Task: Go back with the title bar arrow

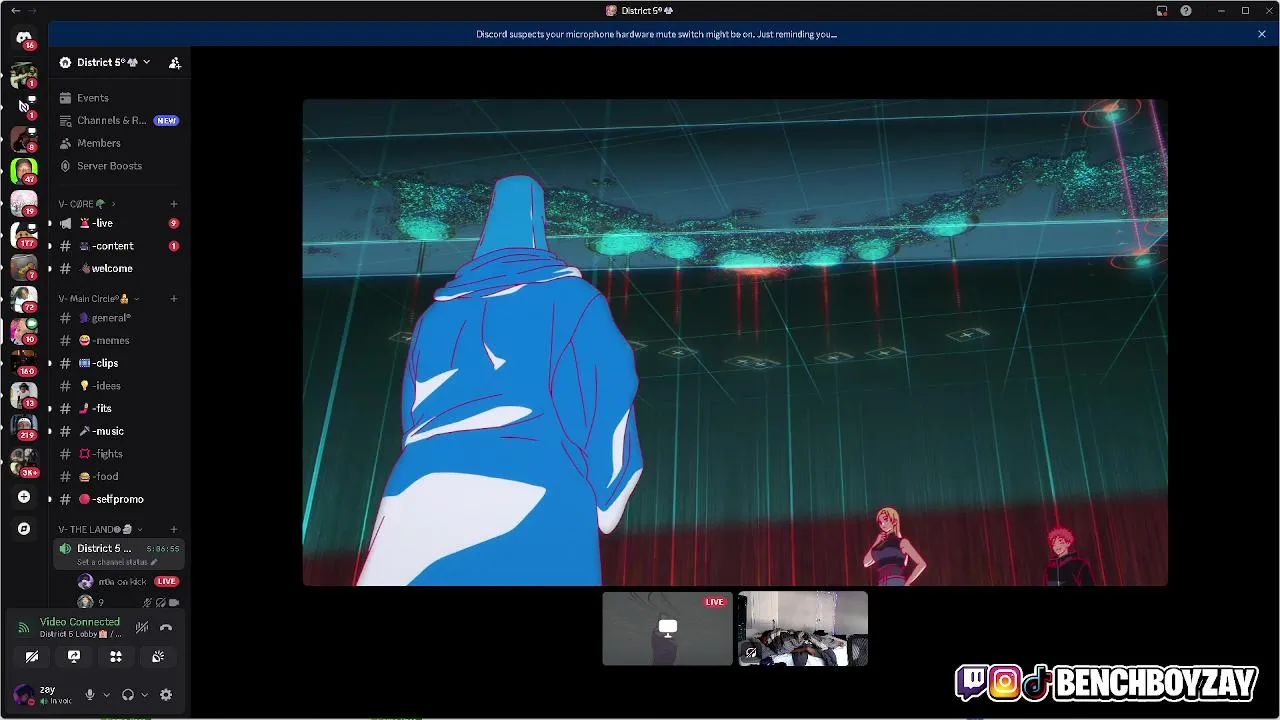Action: [15, 11]
